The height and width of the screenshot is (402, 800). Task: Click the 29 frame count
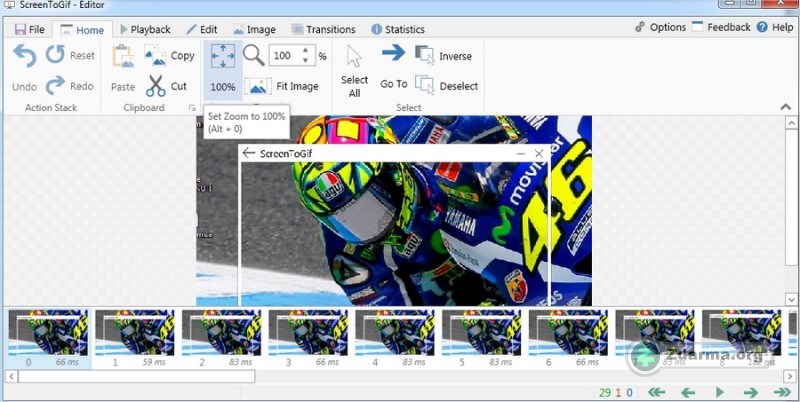click(605, 392)
